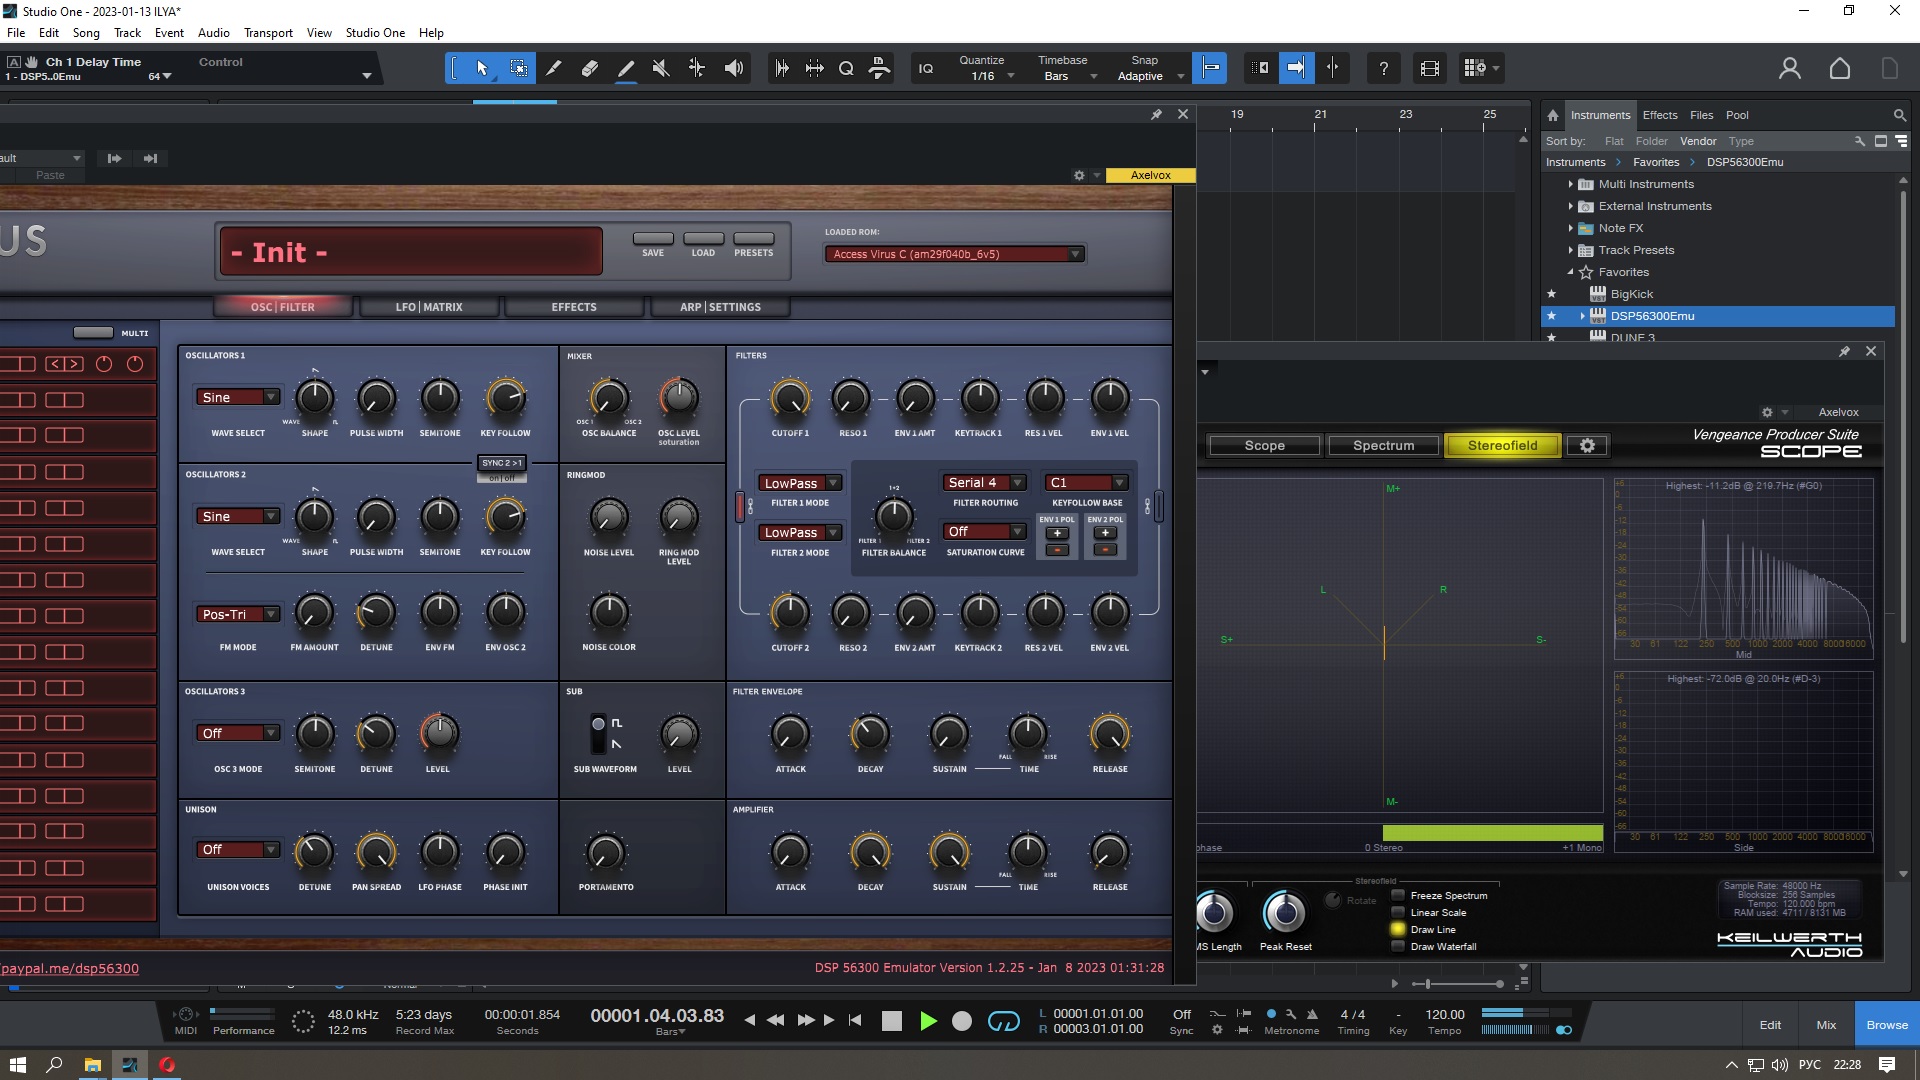The width and height of the screenshot is (1920, 1080).
Task: Switch to the EFFECTS tab
Action: coord(574,307)
